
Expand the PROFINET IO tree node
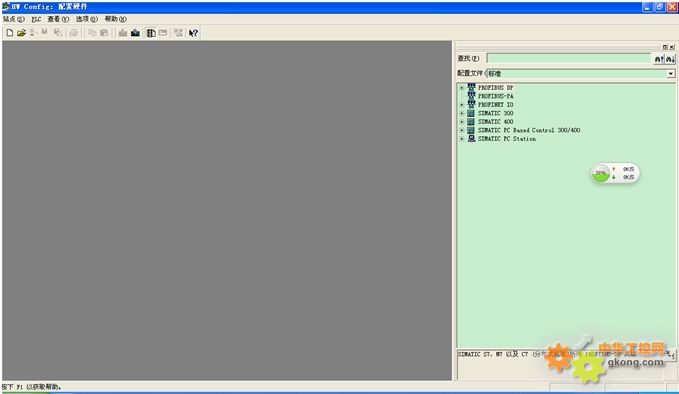click(x=462, y=105)
